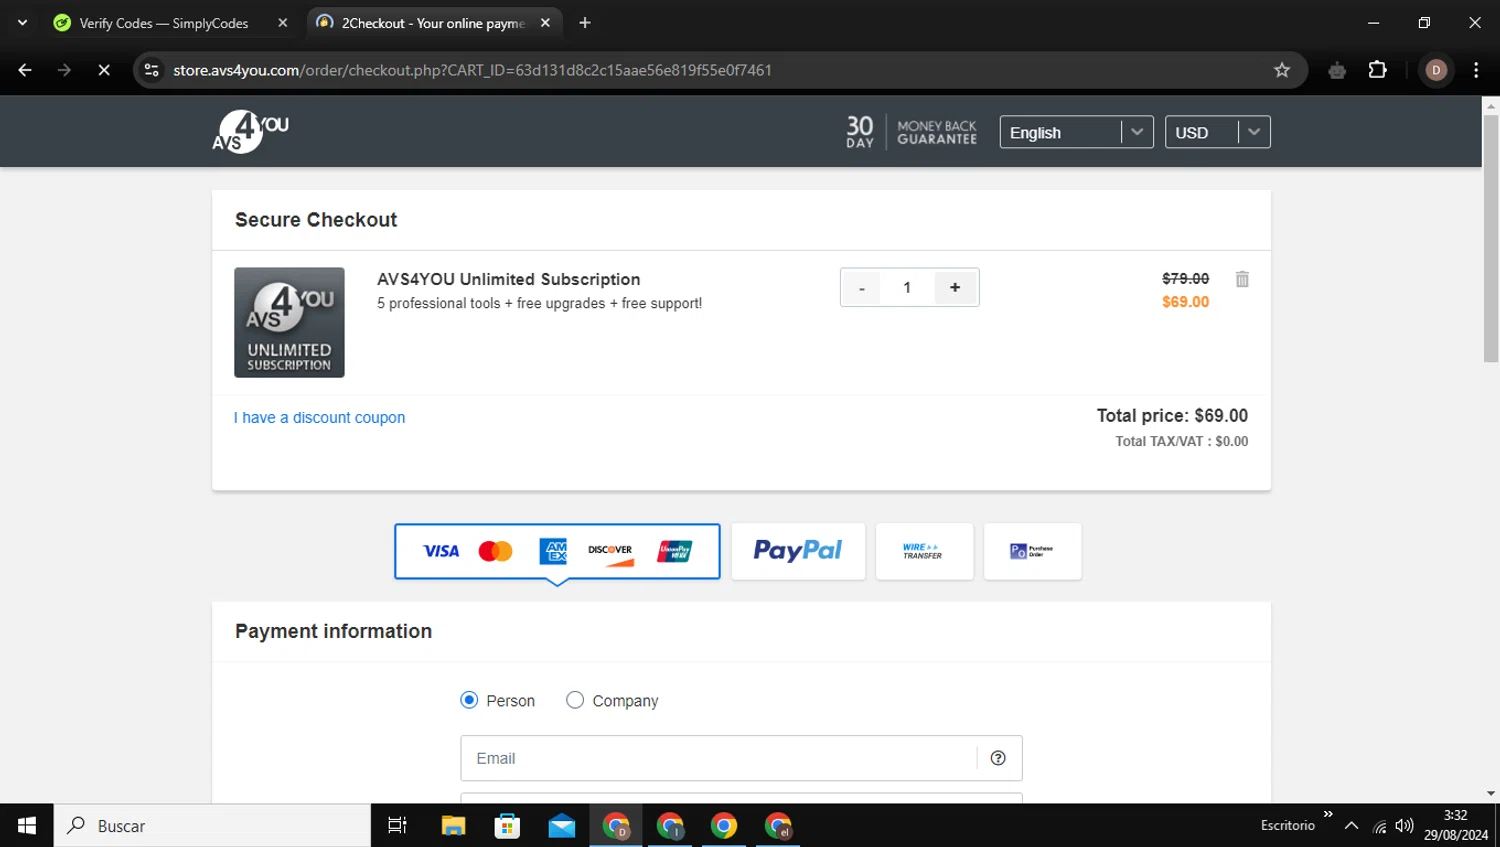Close the Verify Codes — SimplyCodes tab
Viewport: 1500px width, 847px height.
(283, 23)
